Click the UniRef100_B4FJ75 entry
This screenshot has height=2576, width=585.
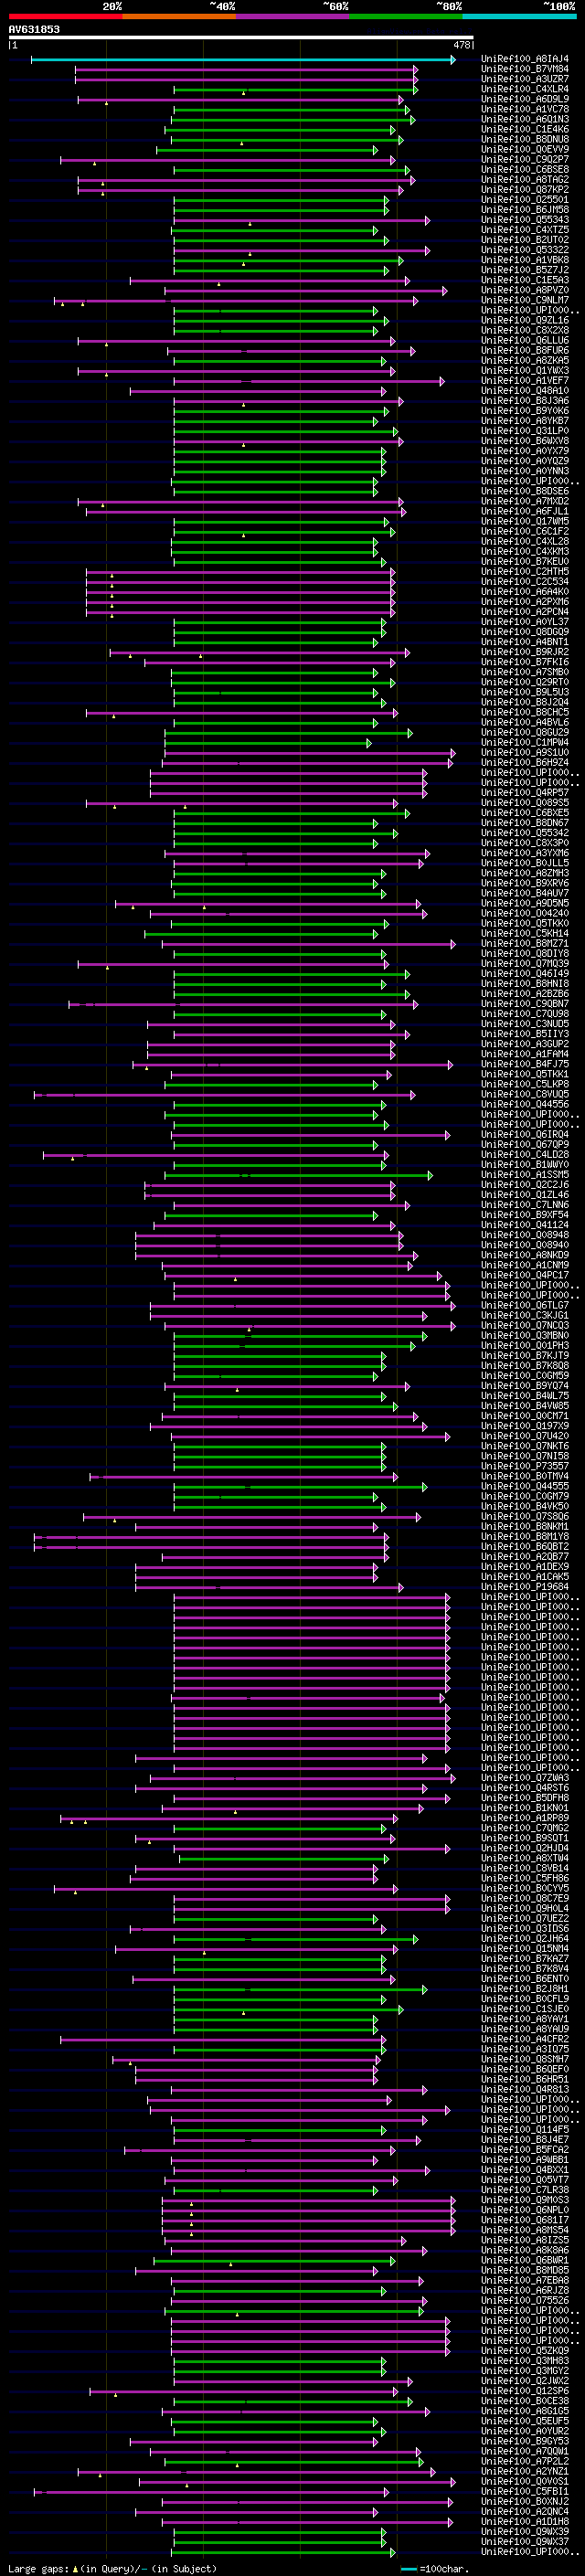[525, 1064]
